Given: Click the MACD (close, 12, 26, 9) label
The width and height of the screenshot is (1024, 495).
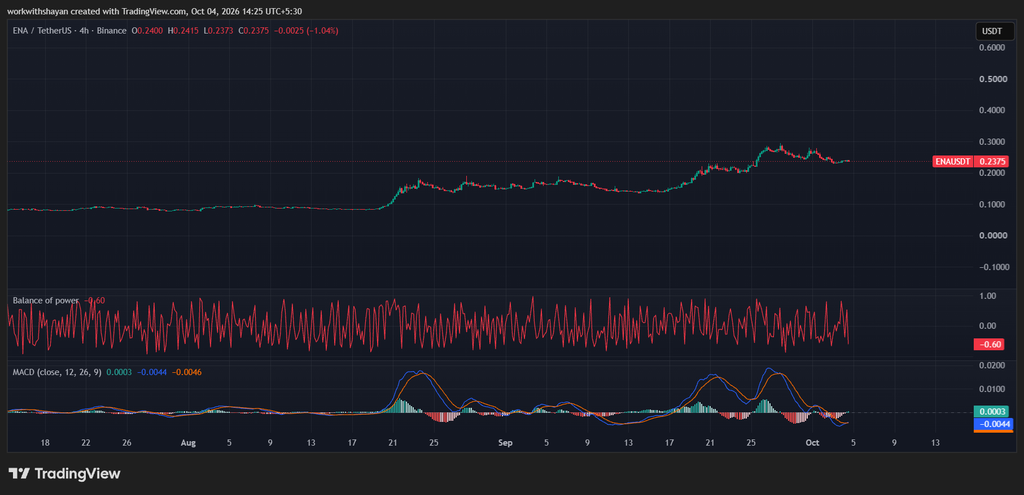Looking at the screenshot, I should [x=56, y=372].
